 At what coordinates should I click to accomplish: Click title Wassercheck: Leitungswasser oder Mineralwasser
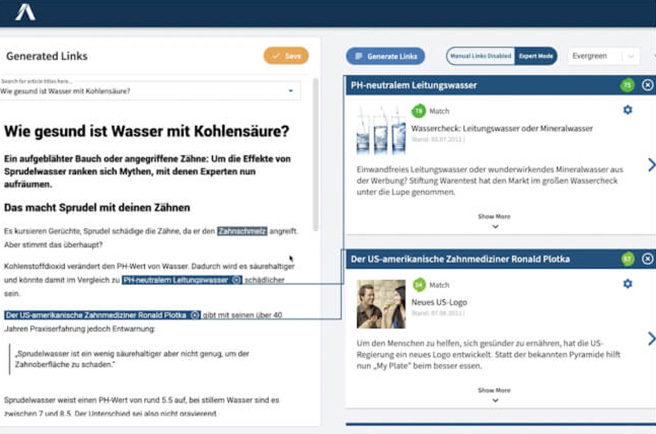tap(502, 128)
